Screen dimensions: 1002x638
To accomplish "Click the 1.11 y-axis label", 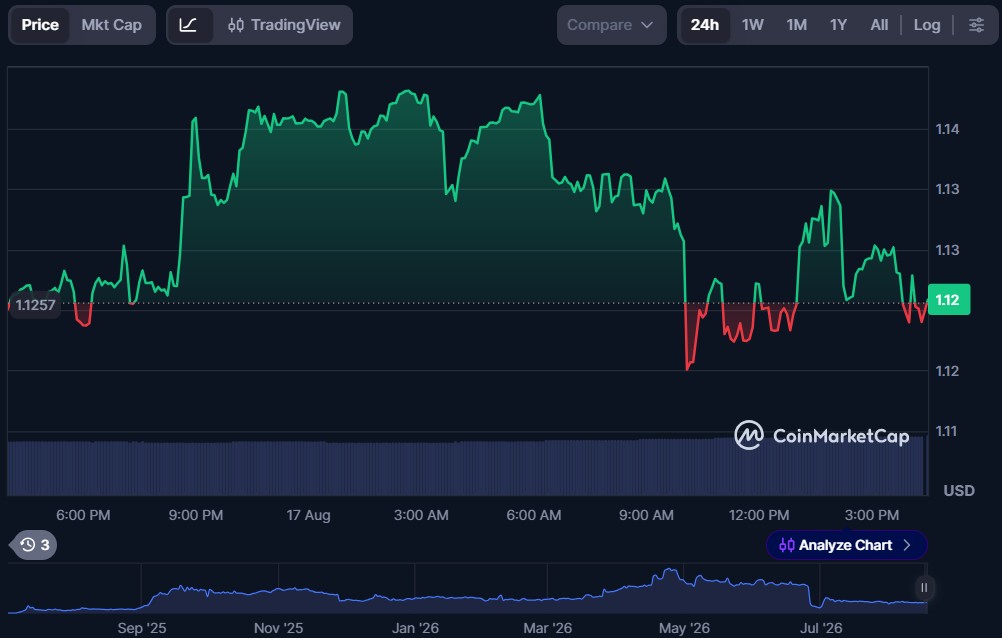I will click(947, 431).
